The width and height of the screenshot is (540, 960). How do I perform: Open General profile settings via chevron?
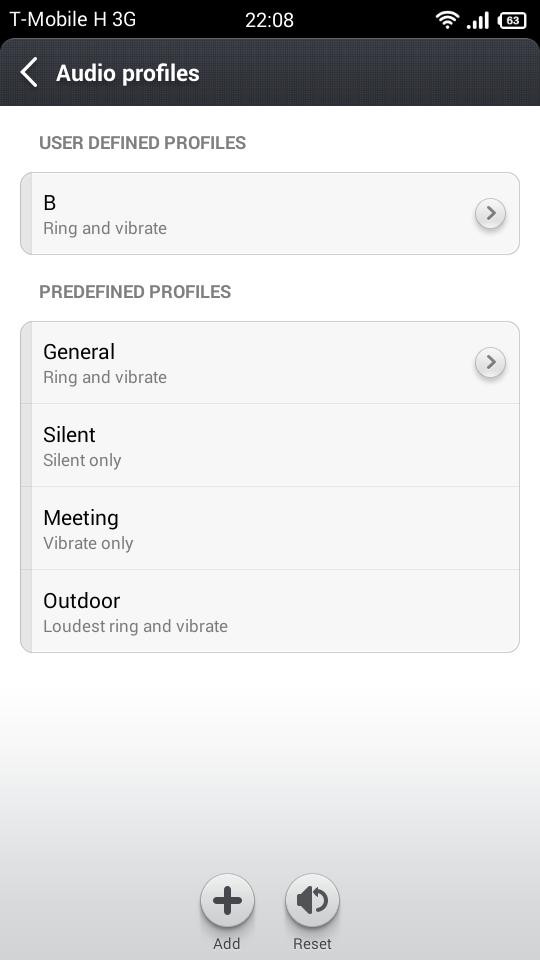tap(490, 363)
